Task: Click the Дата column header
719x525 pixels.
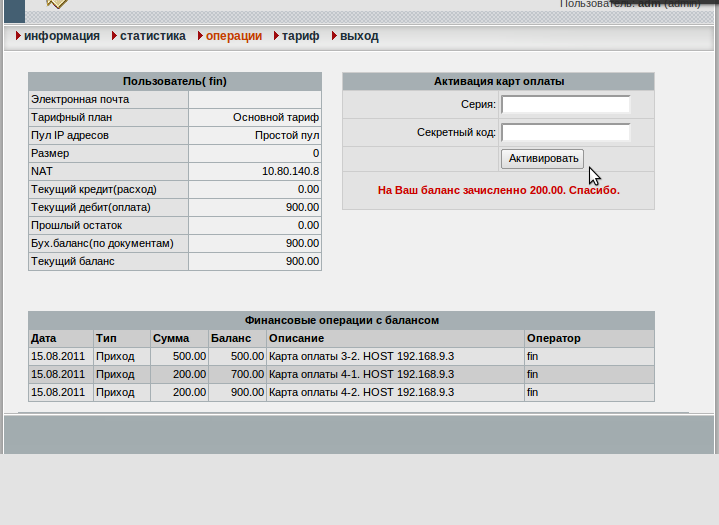Action: pyautogui.click(x=44, y=338)
